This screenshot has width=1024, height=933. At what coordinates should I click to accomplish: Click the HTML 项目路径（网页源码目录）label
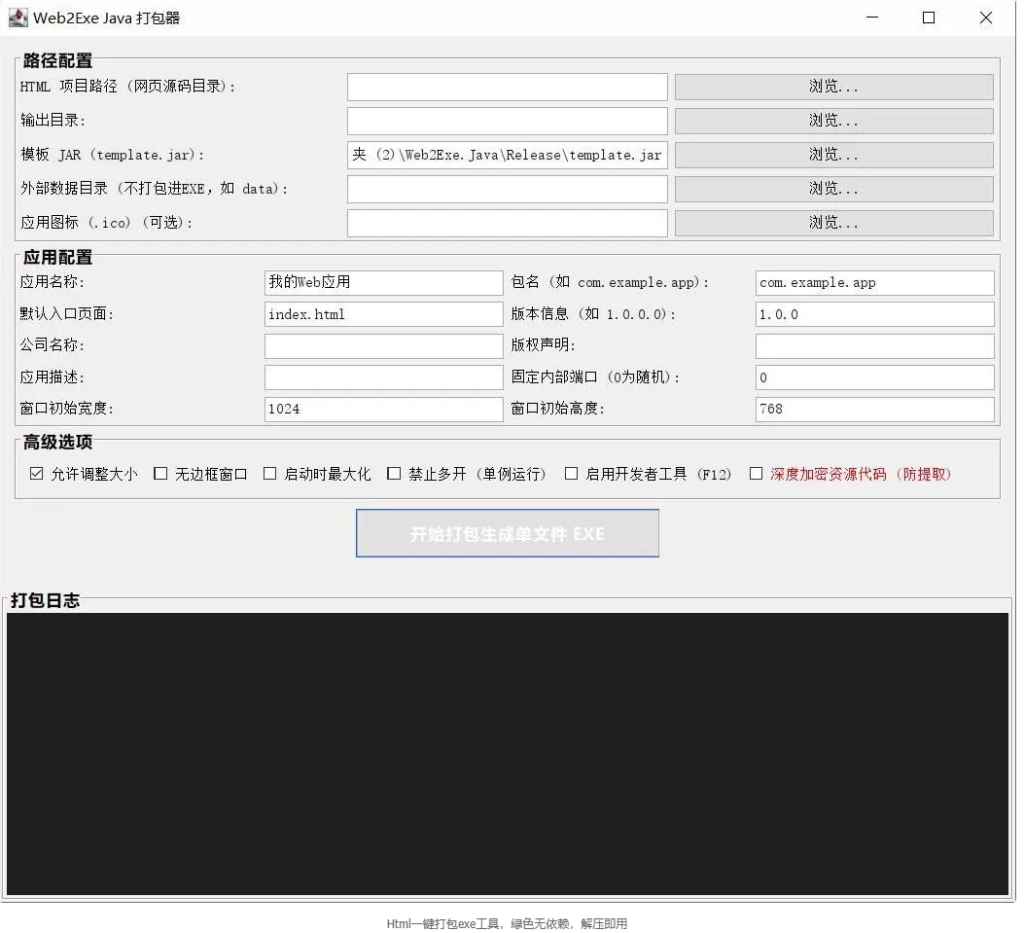[x=127, y=86]
